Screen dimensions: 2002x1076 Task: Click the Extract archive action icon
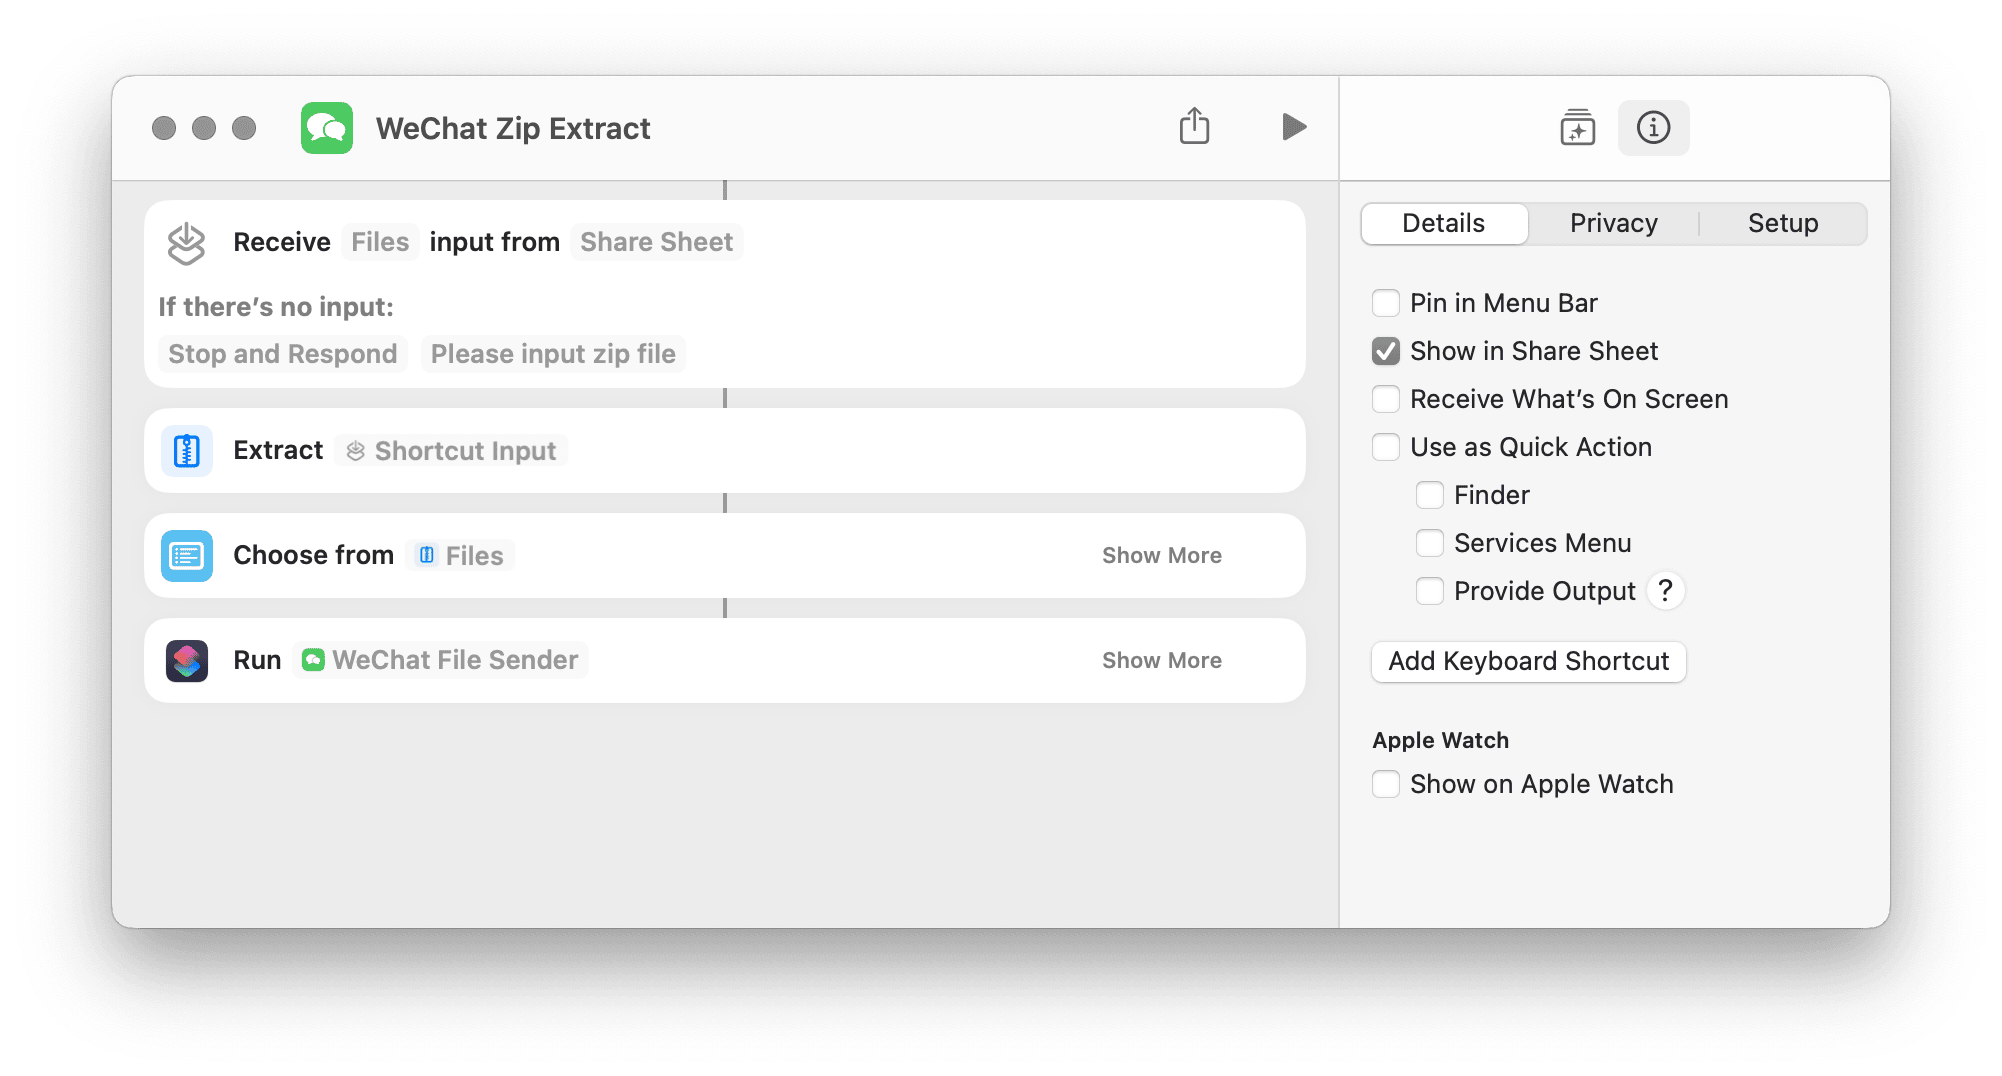click(187, 451)
